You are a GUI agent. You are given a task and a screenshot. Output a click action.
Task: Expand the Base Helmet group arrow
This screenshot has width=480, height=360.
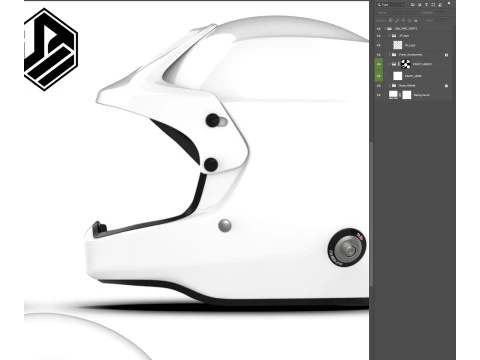tap(389, 86)
